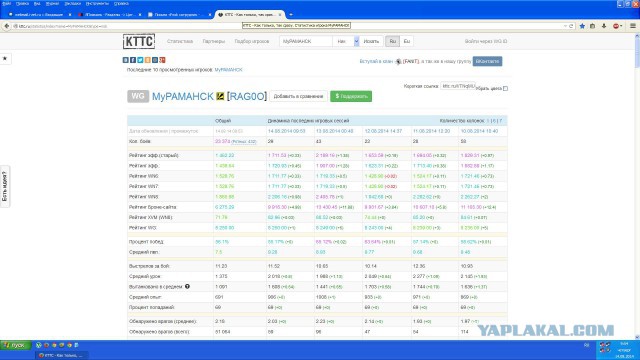Open the browser hamburger menu
640x360 pixels.
pyautogui.click(x=633, y=26)
